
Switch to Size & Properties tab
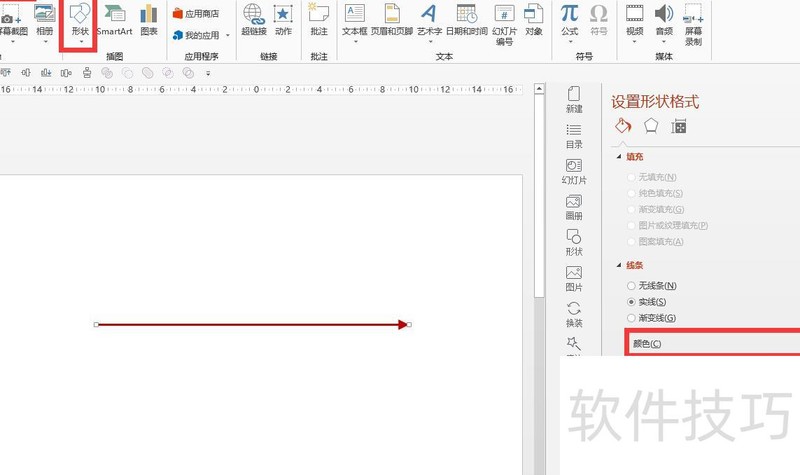679,126
